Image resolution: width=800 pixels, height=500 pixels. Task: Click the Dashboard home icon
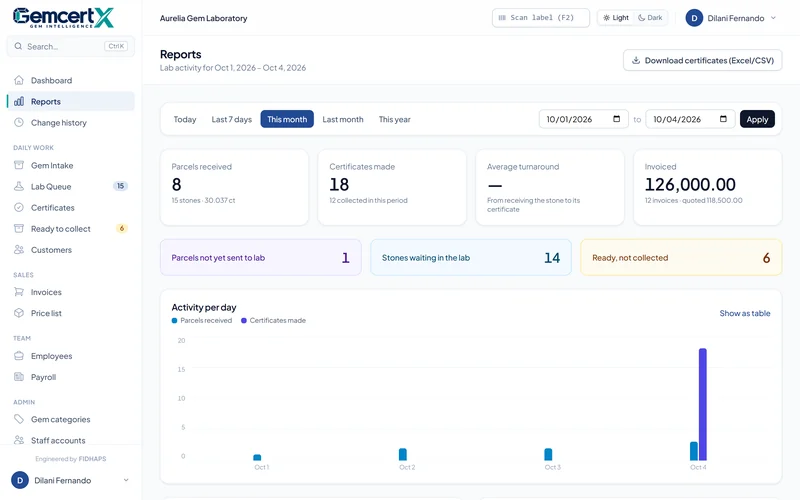tap(19, 80)
